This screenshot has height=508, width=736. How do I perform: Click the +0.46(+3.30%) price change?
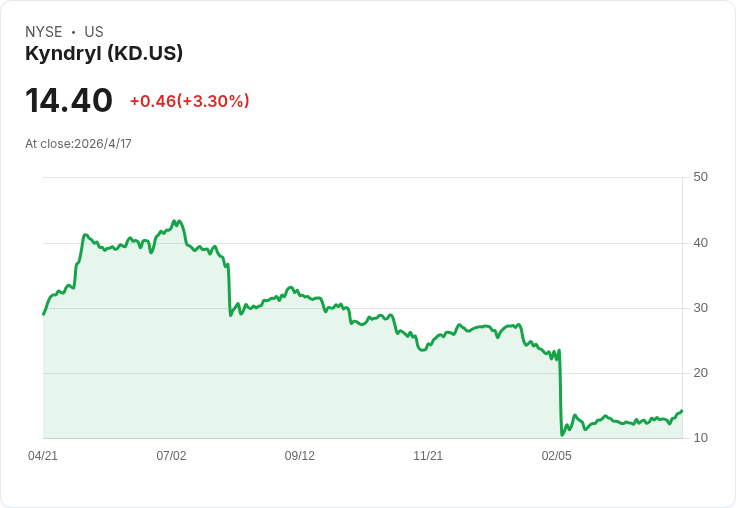coord(189,101)
